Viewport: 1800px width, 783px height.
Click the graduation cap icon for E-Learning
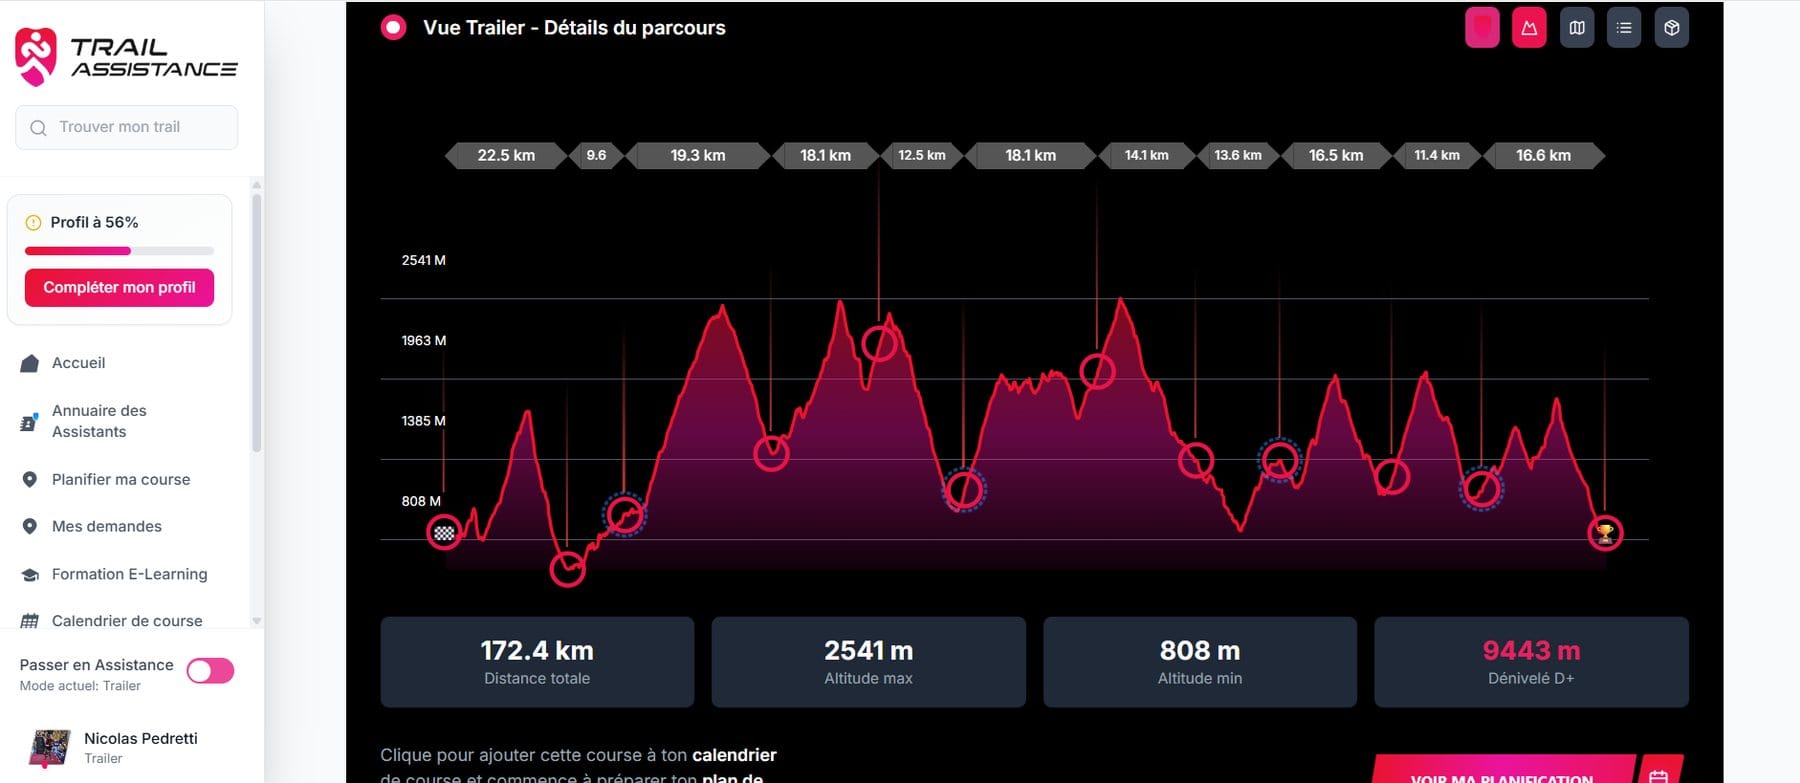30,575
